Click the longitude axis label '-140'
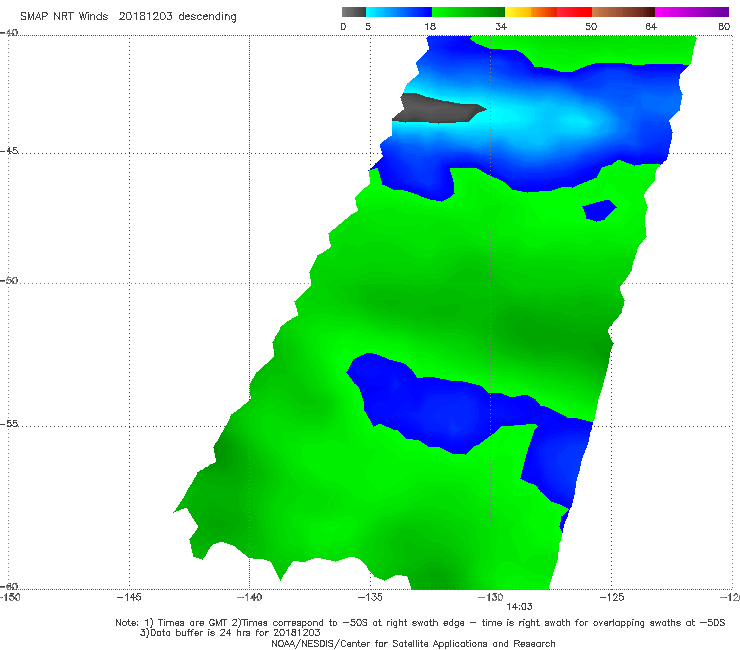740x650 pixels. click(249, 598)
